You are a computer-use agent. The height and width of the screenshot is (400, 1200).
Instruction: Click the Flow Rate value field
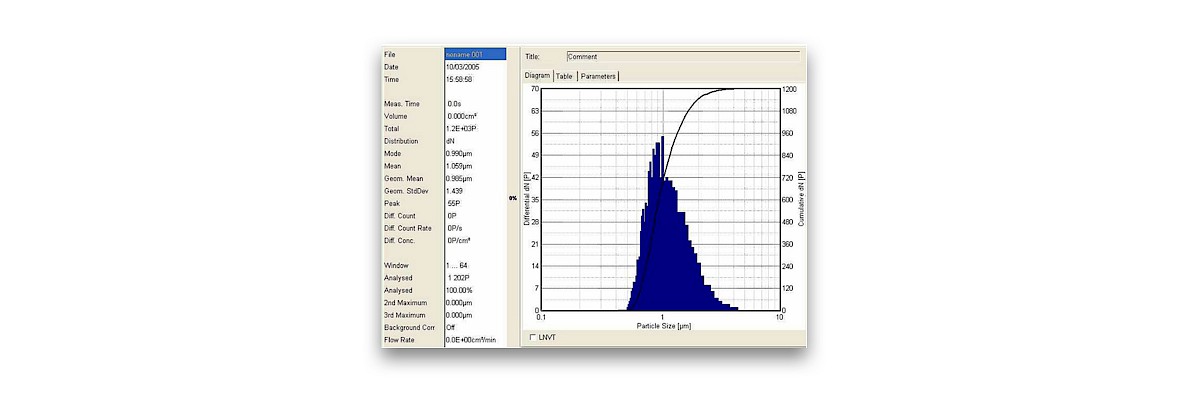(470, 340)
